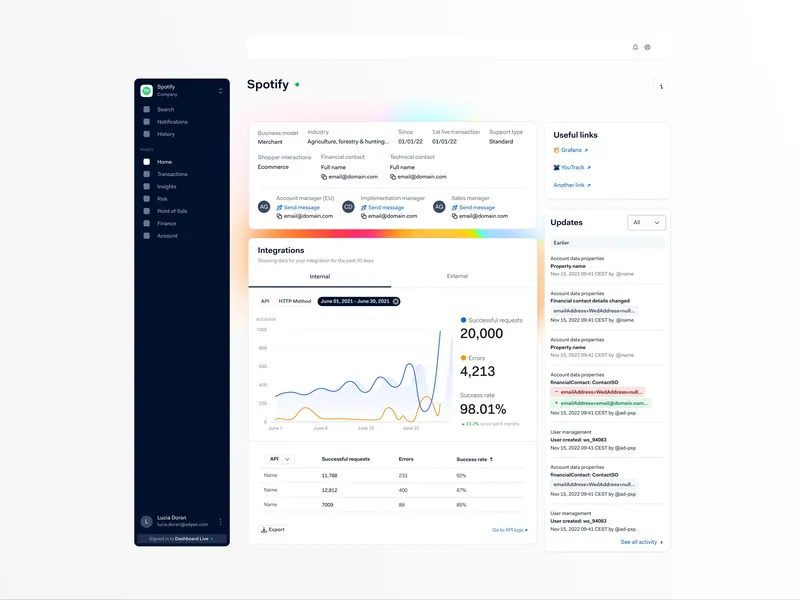Click the Account sidebar icon
Viewport: 800px width, 600px height.
146,236
